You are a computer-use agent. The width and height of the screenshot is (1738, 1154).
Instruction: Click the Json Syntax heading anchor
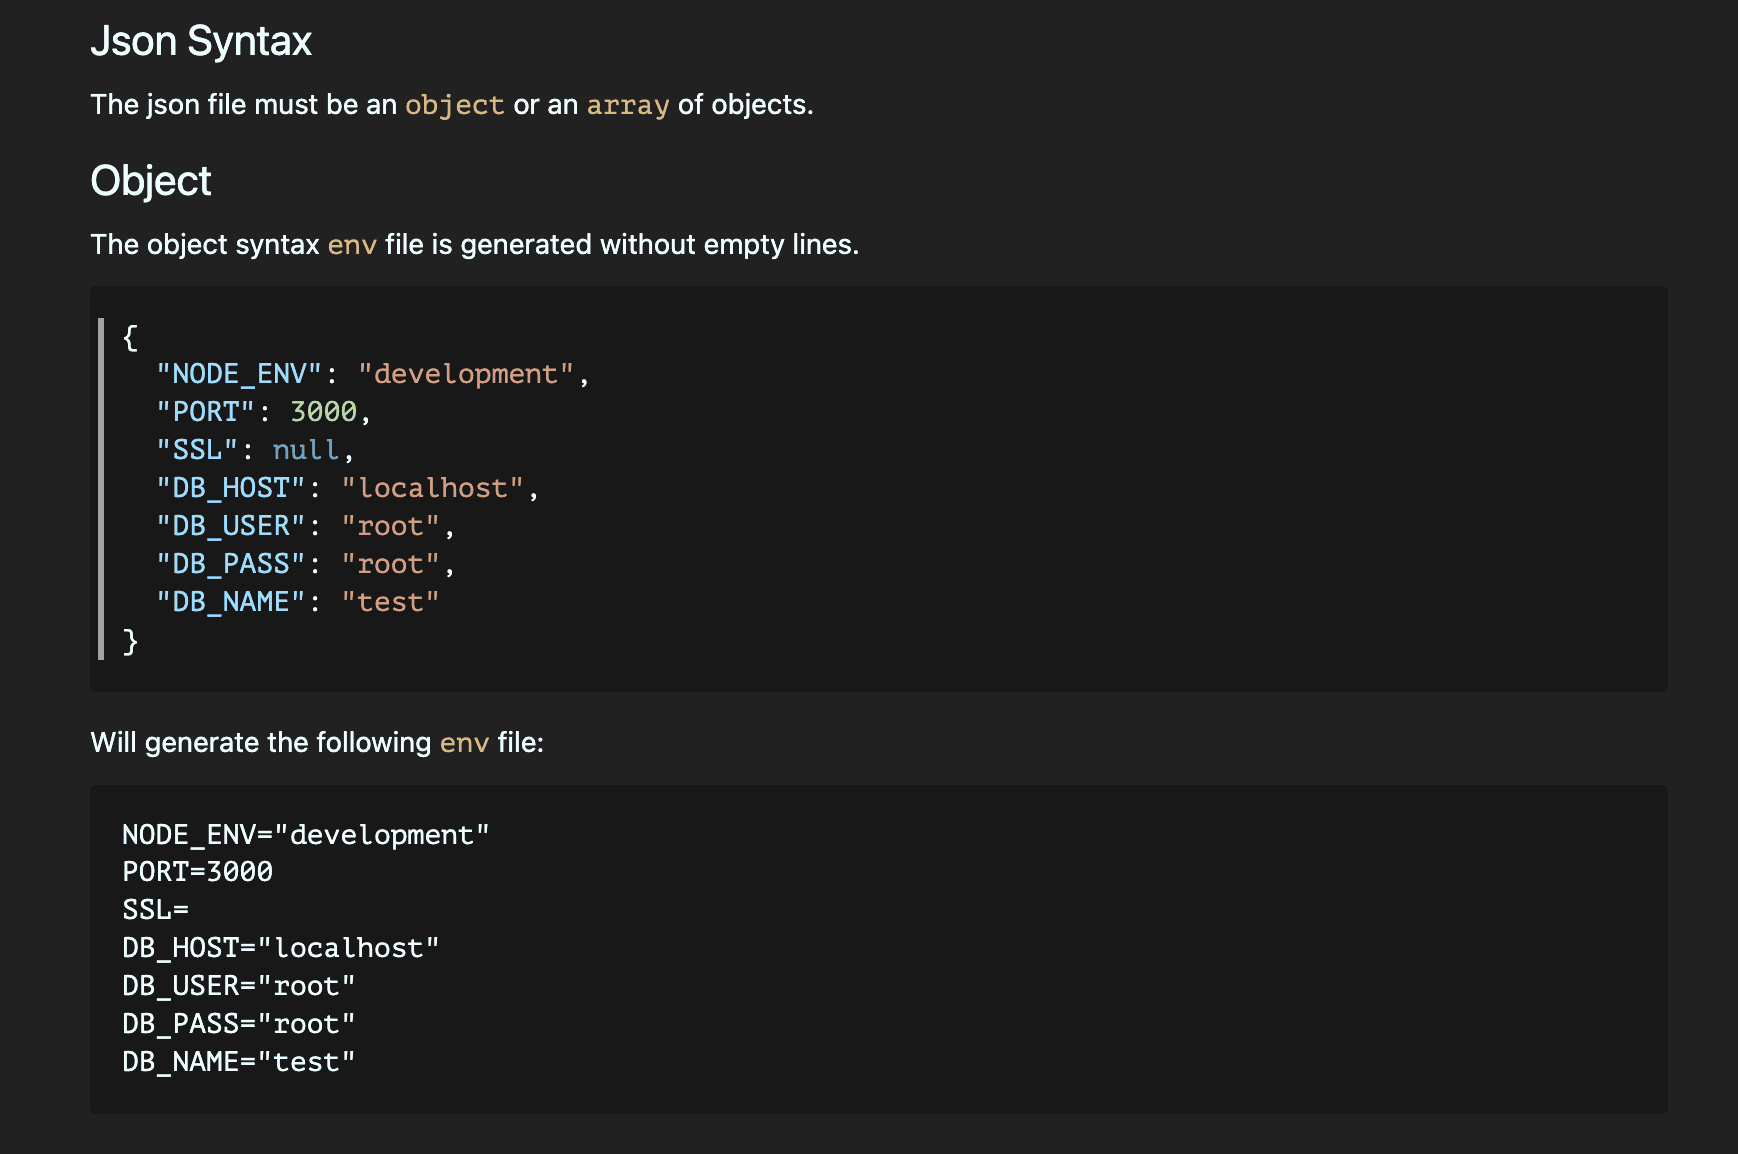coord(200,41)
